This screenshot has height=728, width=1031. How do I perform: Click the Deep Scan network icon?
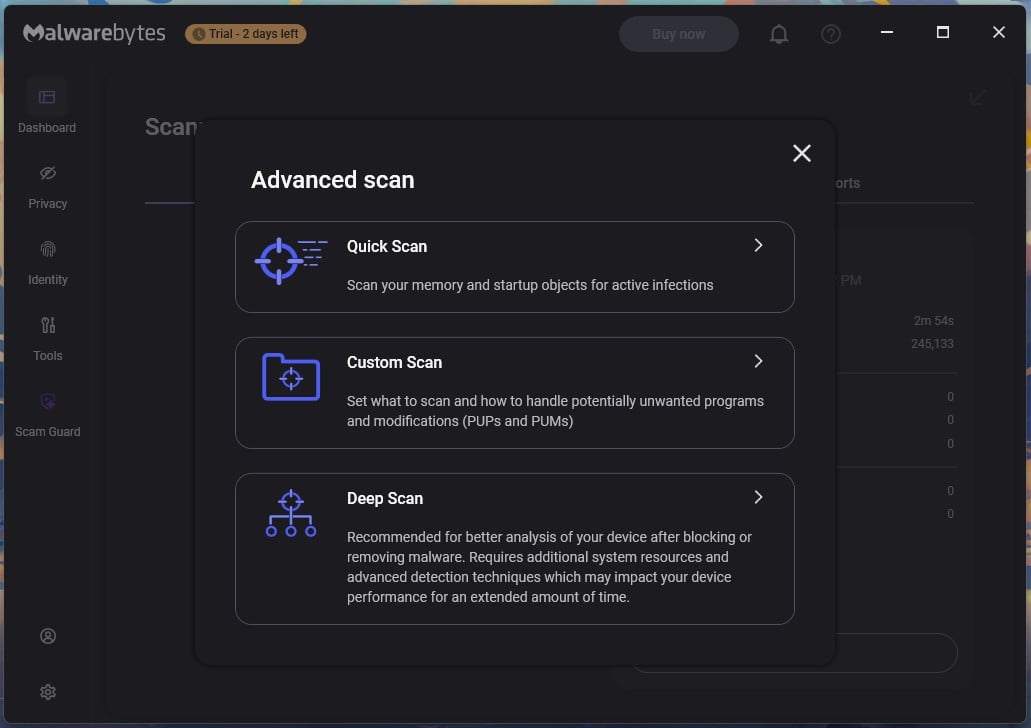click(291, 513)
